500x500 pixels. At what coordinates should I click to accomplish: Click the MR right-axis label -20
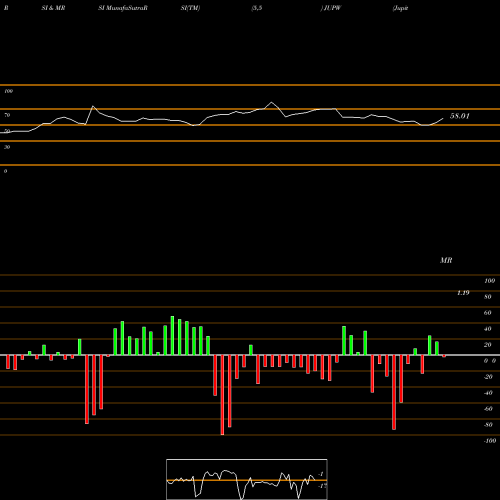tap(488, 377)
